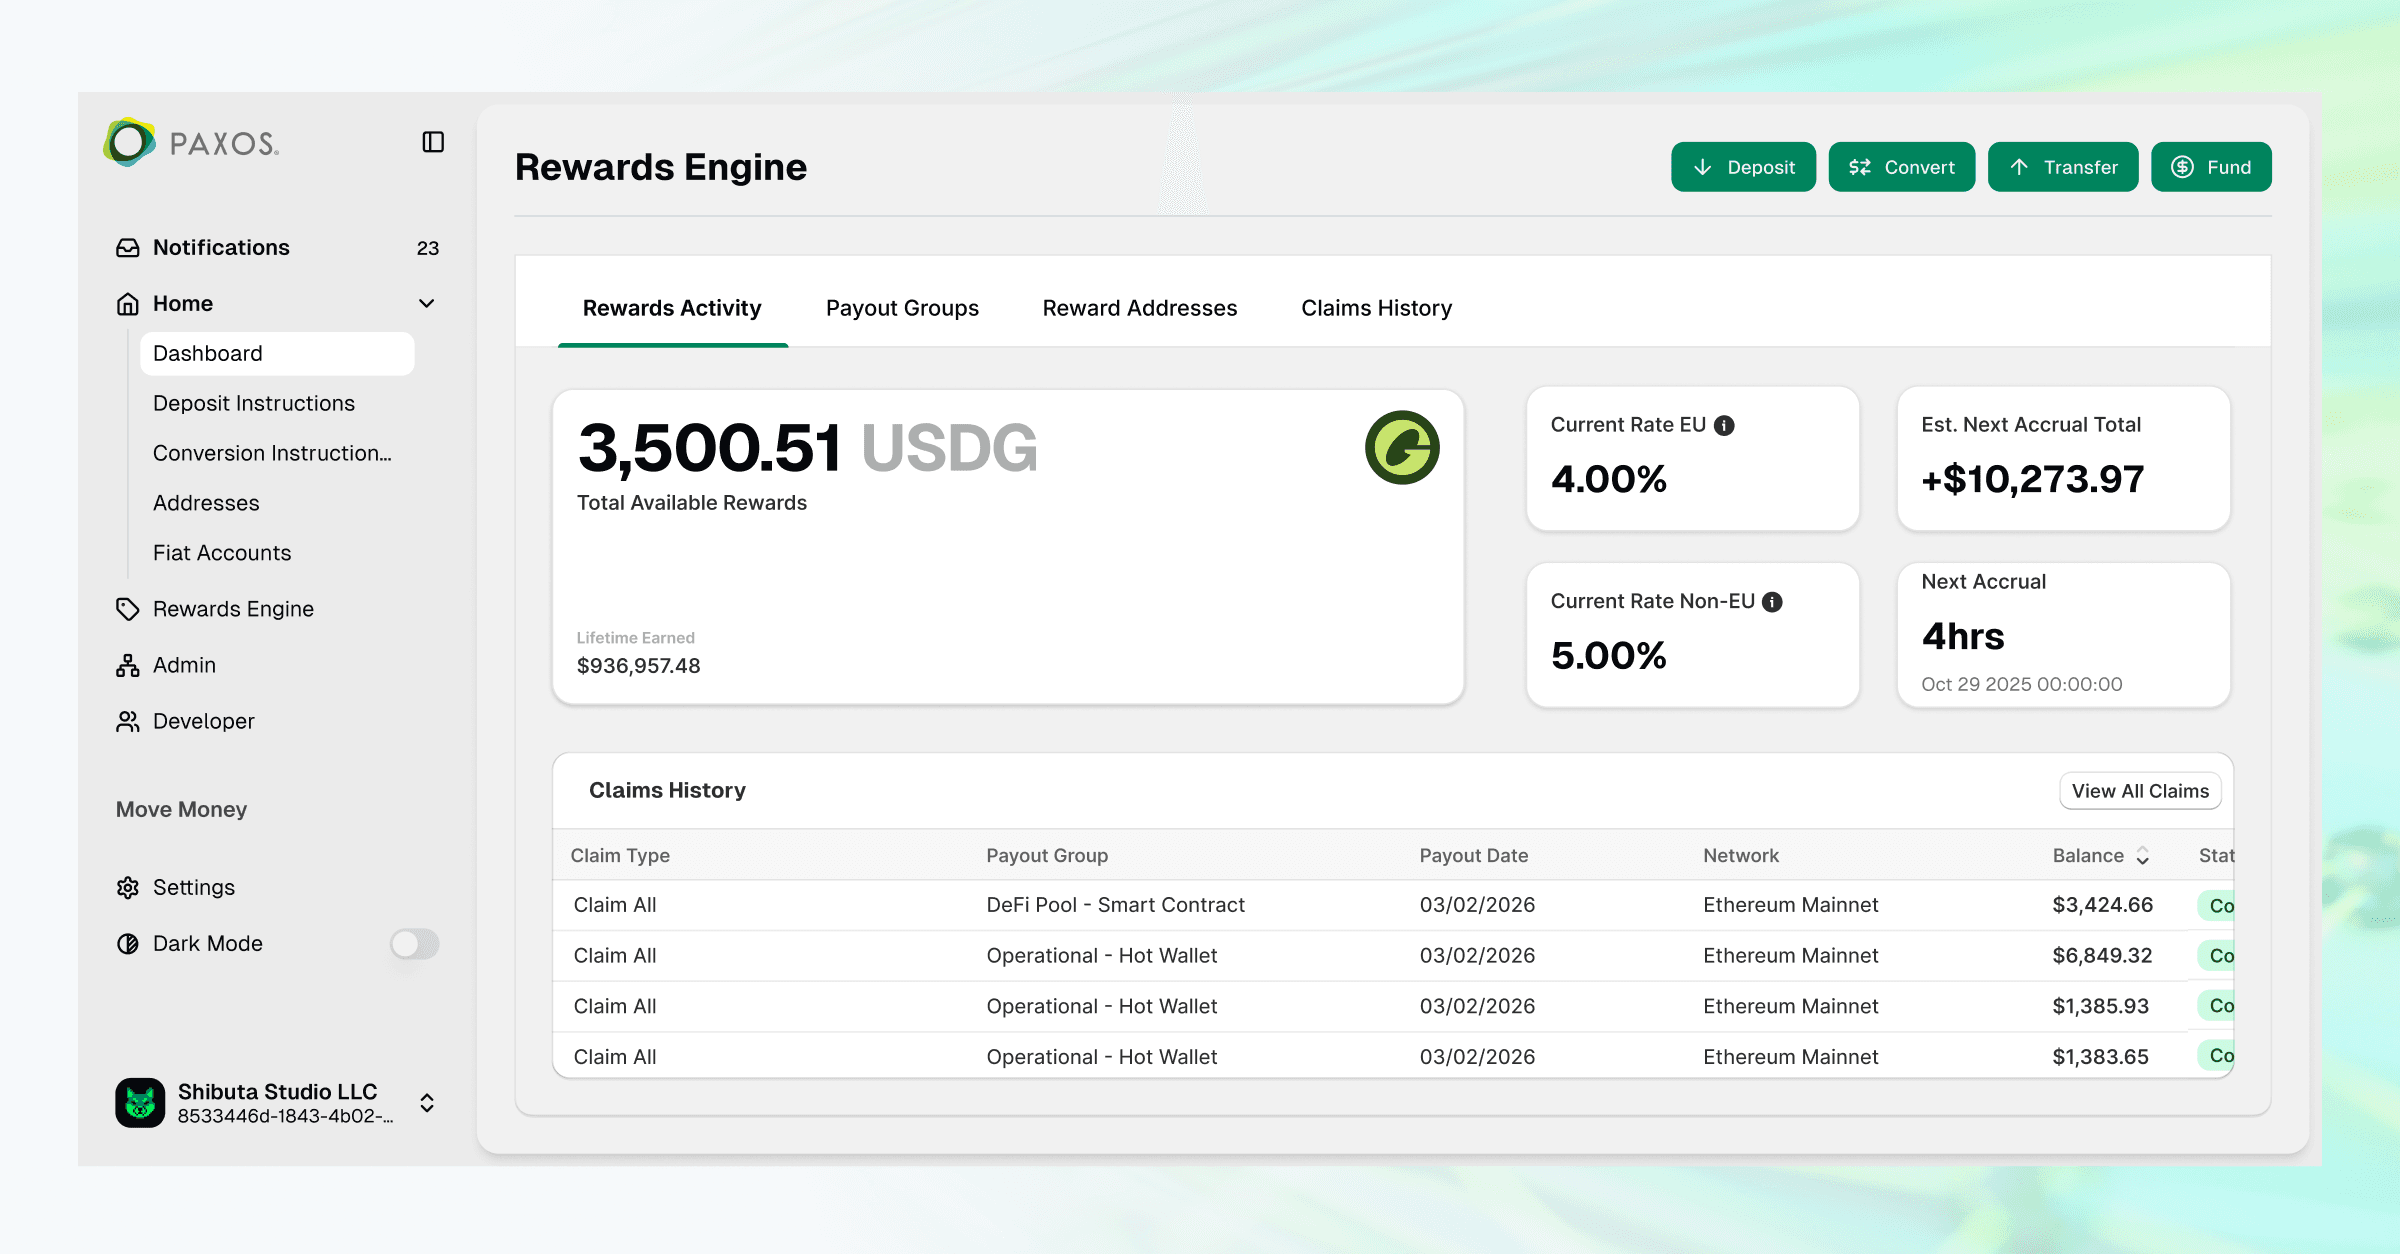Click the Deposit button

(x=1743, y=167)
